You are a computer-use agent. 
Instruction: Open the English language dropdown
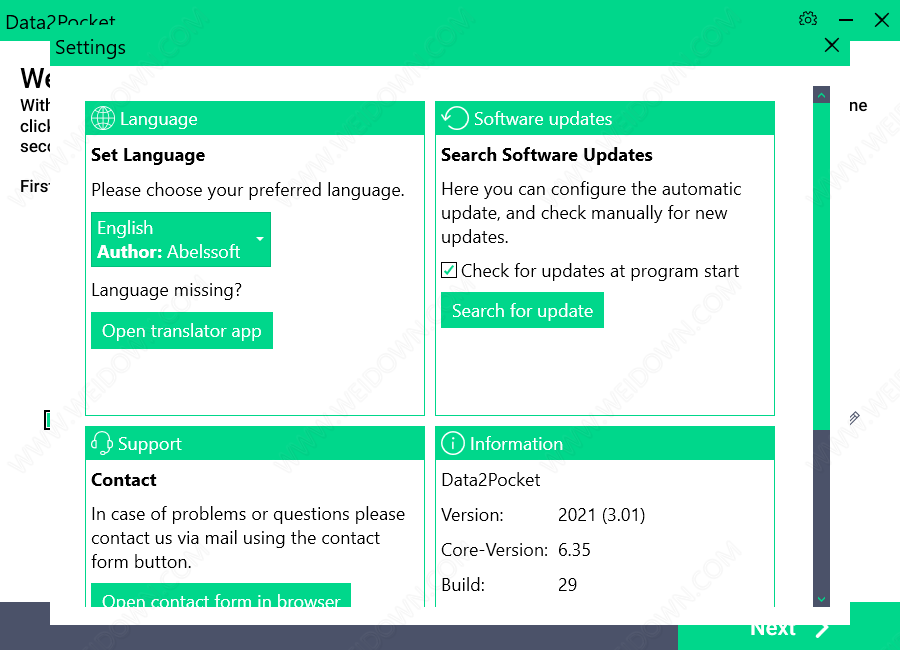(180, 240)
